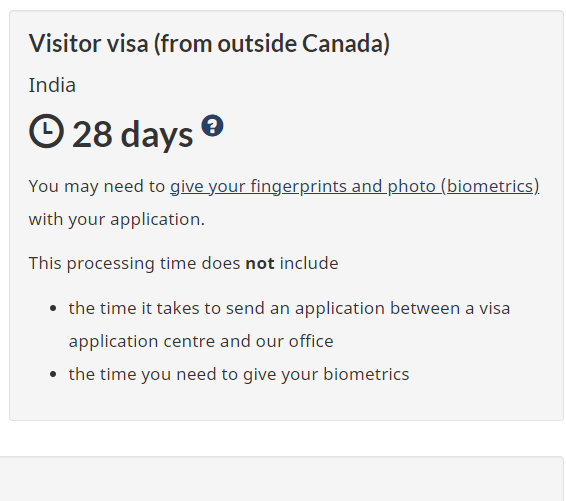Click the bold word 'not'
The image size is (566, 501).
pyautogui.click(x=260, y=263)
